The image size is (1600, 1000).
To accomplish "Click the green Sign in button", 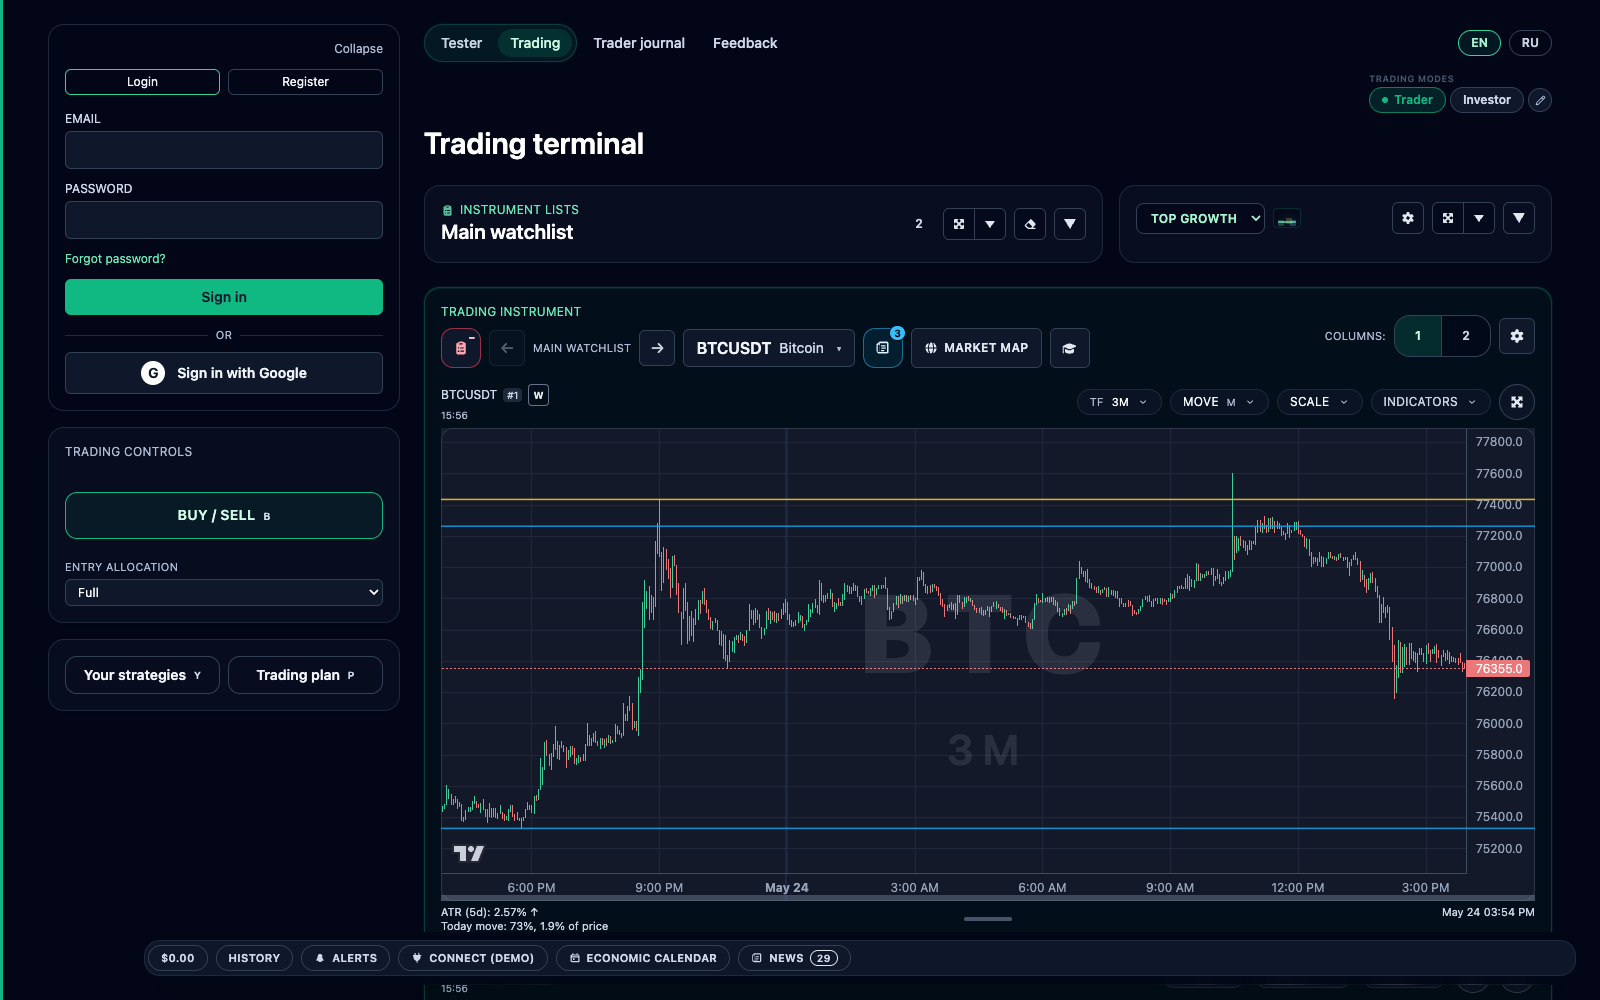I will (x=224, y=297).
